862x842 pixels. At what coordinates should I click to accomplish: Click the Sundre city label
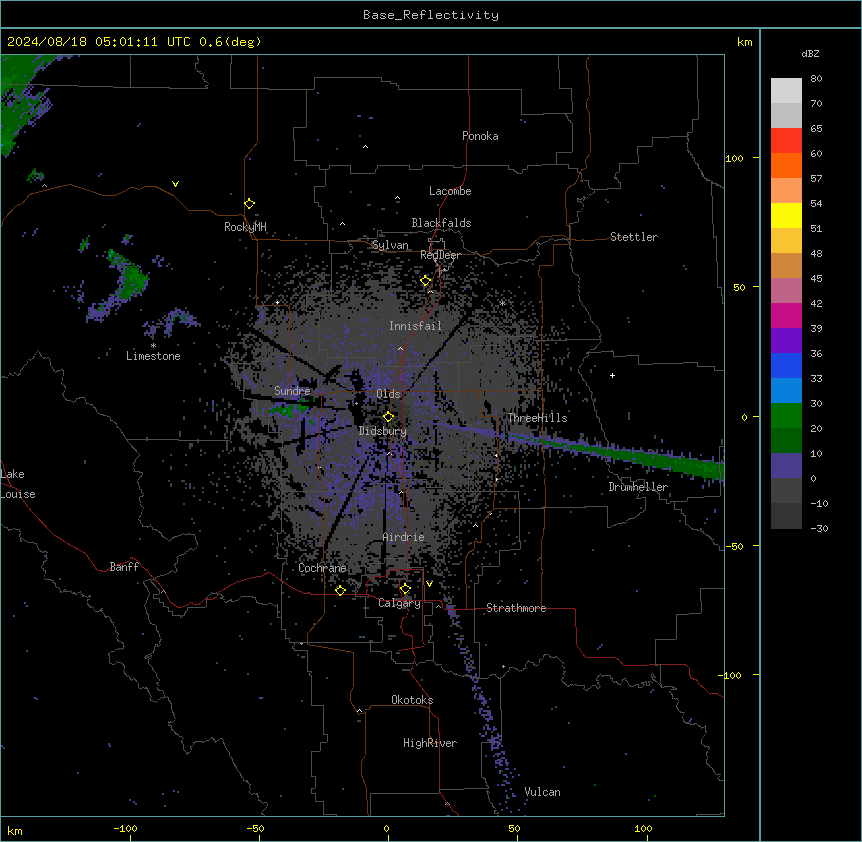pos(292,391)
